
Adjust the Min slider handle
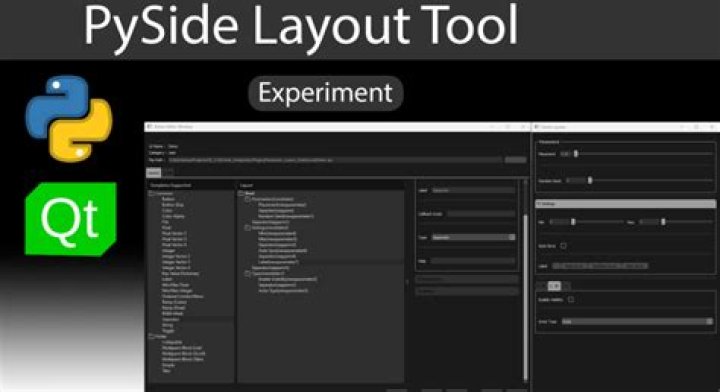point(573,222)
